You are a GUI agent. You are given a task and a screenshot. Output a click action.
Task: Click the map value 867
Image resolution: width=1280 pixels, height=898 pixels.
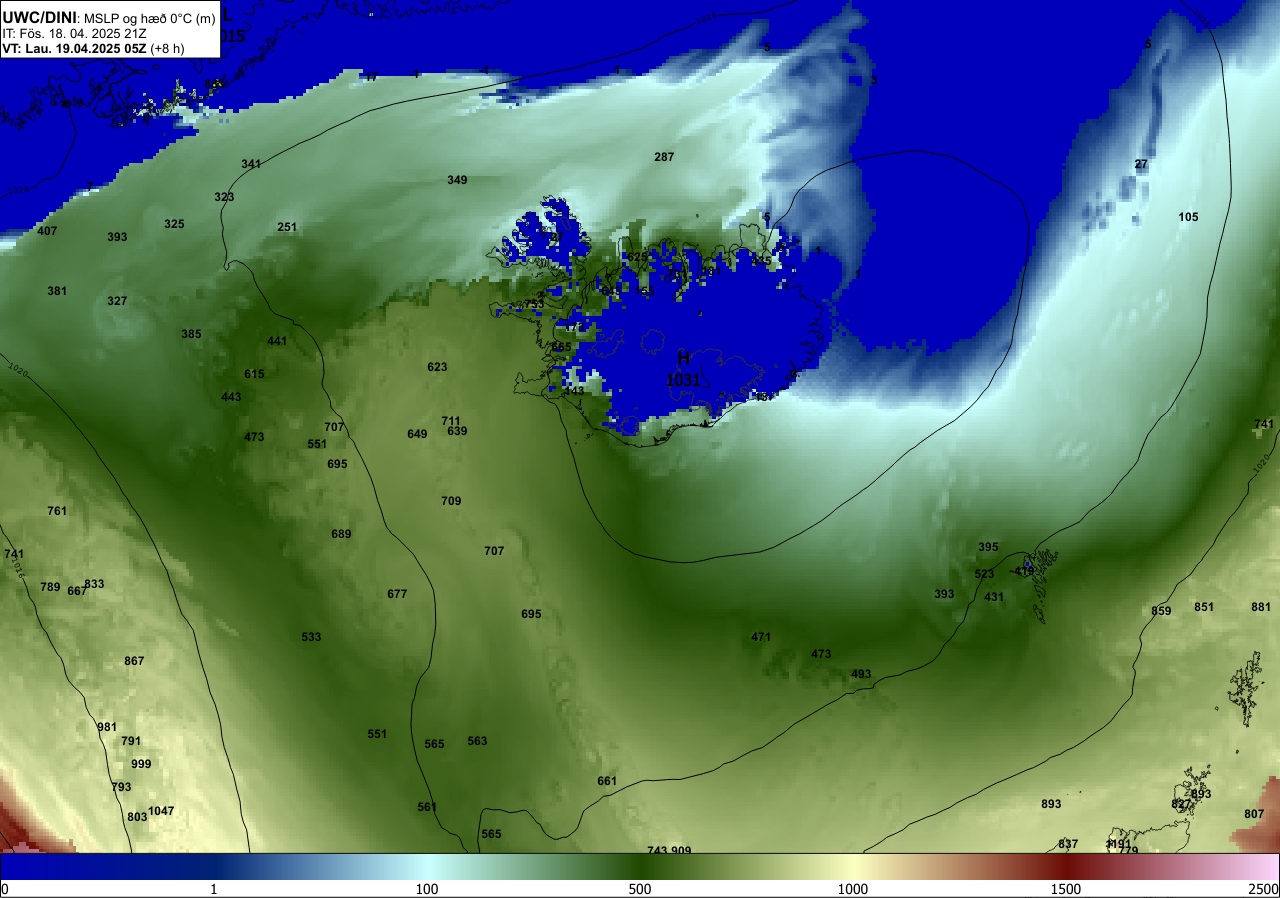[134, 661]
